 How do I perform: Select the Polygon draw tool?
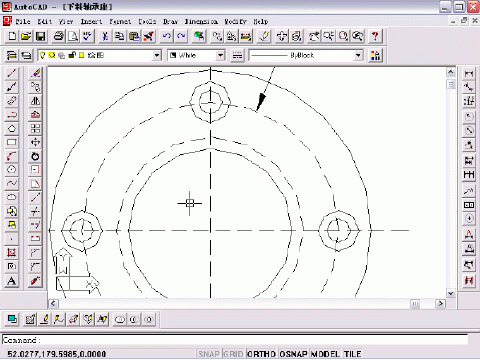click(x=12, y=128)
